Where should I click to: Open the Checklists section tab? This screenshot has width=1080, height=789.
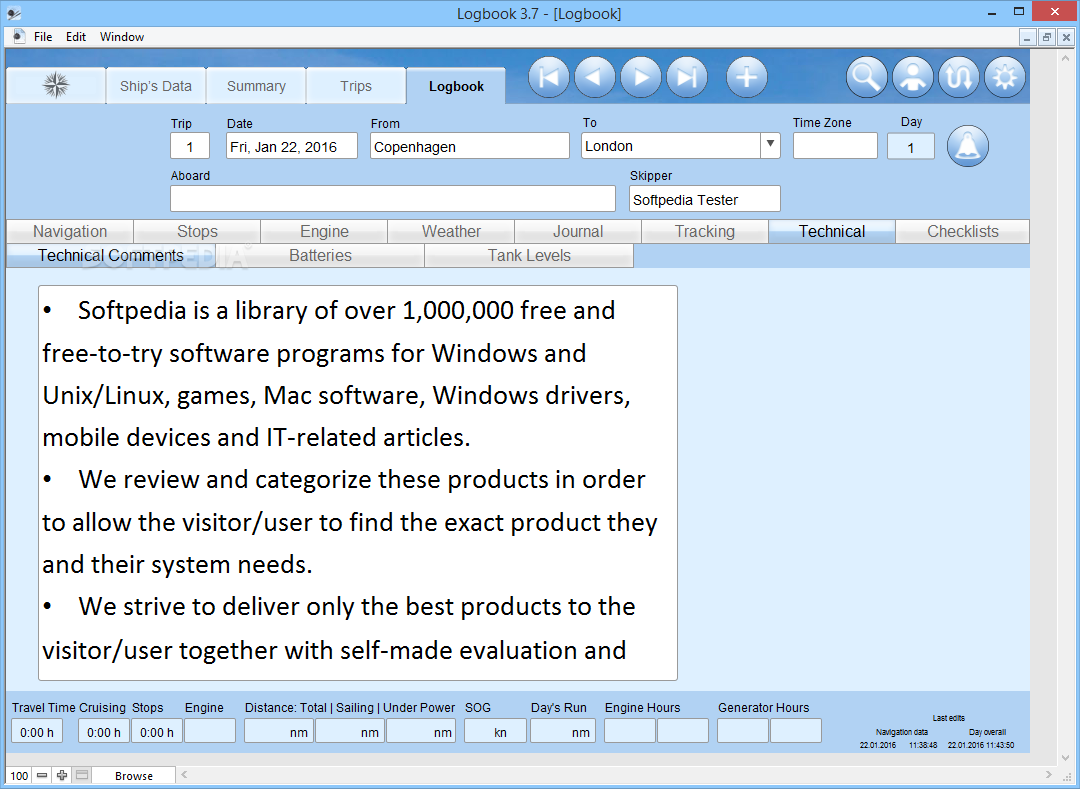click(x=963, y=231)
